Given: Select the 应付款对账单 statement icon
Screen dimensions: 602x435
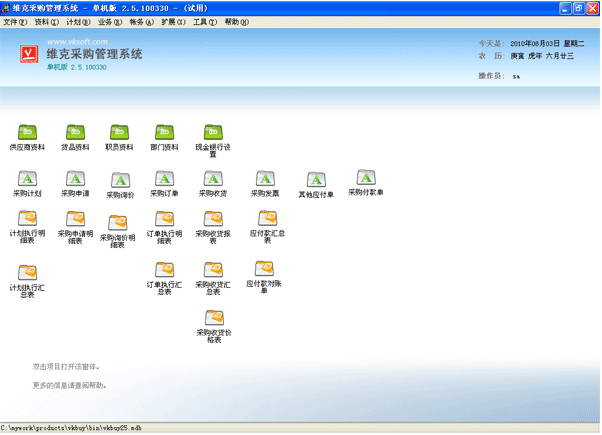Looking at the screenshot, I should coord(264,278).
